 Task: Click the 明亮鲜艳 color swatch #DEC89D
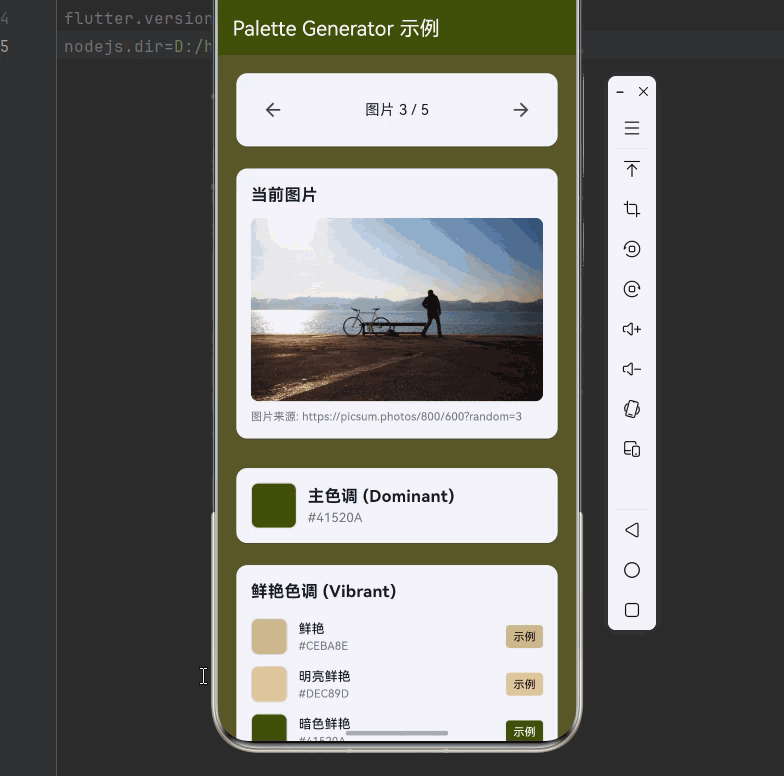pyautogui.click(x=269, y=684)
